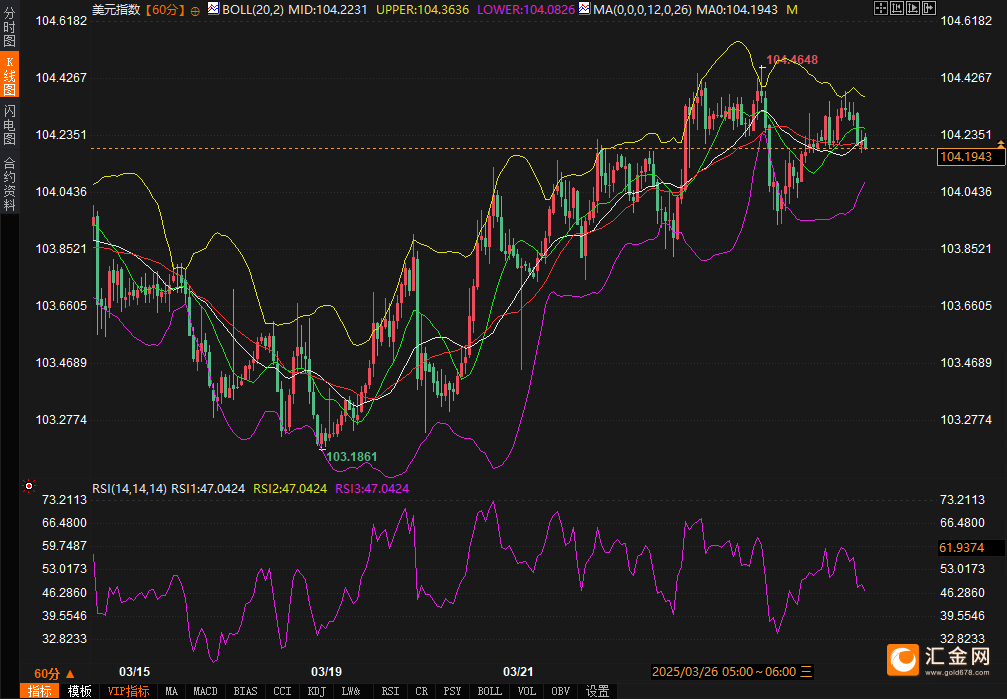
Task: Click the yellow M label after MA0 value
Action: (792, 10)
